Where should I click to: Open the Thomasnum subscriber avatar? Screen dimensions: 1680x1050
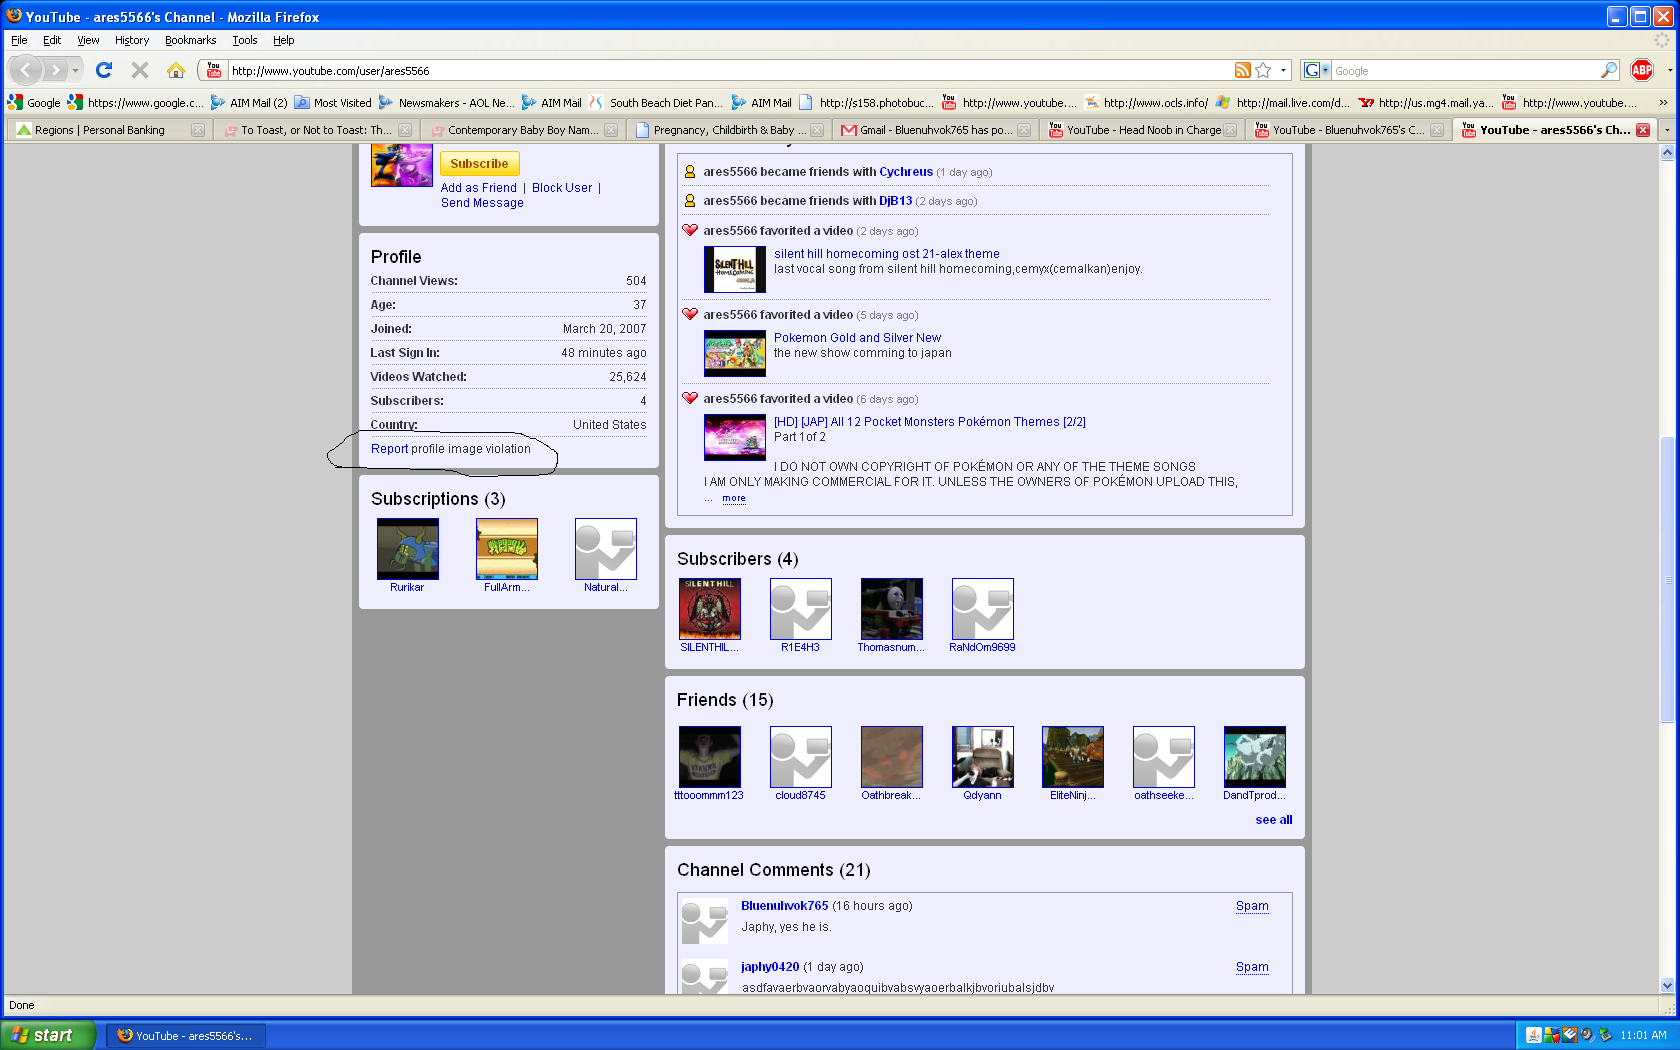pos(891,609)
